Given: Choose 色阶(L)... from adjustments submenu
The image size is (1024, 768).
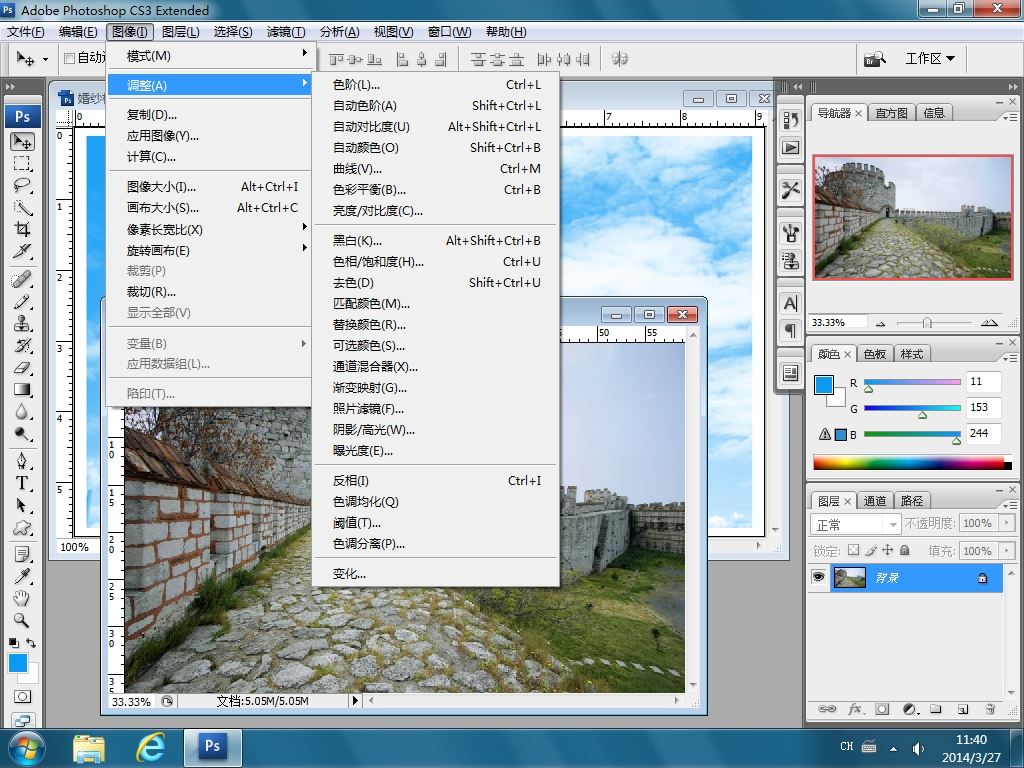Looking at the screenshot, I should pyautogui.click(x=436, y=84).
